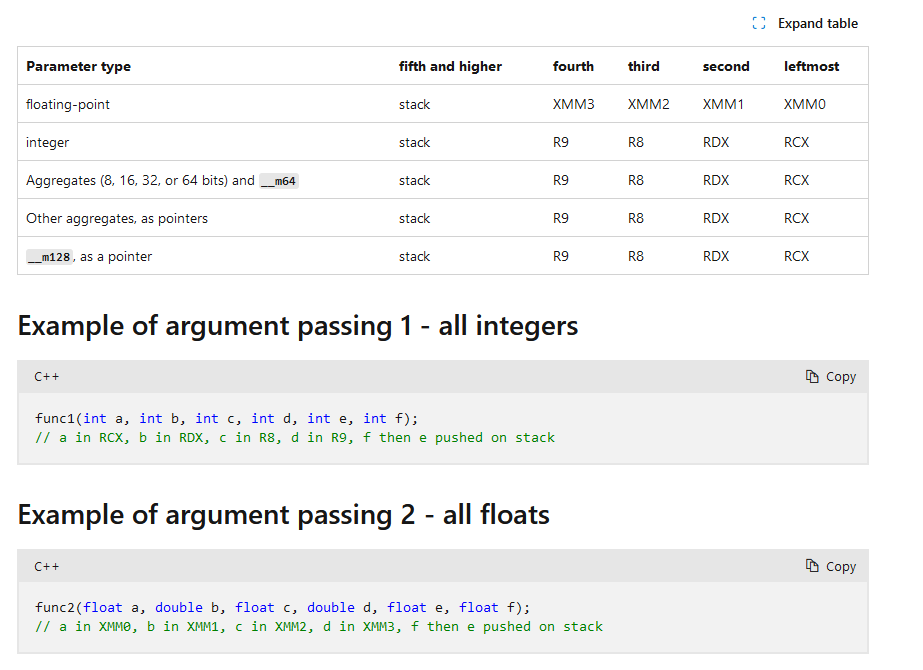This screenshot has width=923, height=670.
Task: Click the leftmost column header
Action: [811, 66]
